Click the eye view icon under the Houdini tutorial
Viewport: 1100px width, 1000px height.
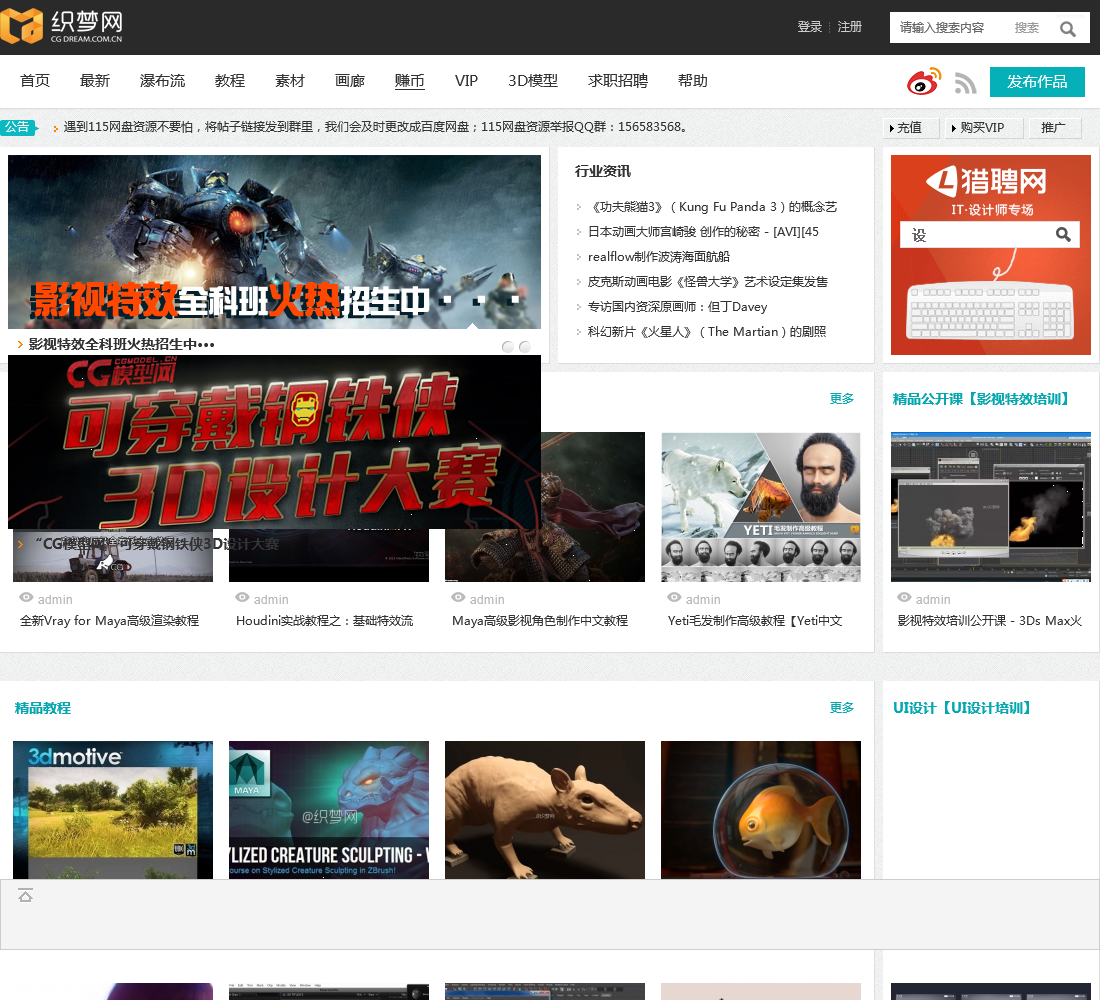click(x=242, y=597)
